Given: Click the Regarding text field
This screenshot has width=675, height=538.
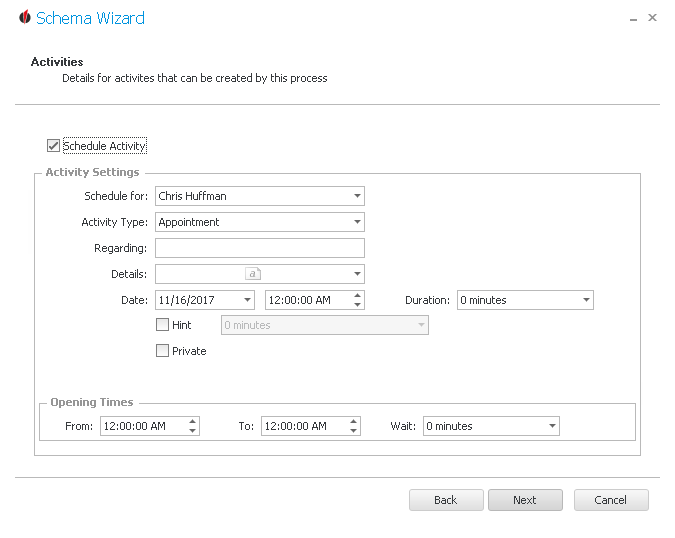Looking at the screenshot, I should tap(260, 248).
